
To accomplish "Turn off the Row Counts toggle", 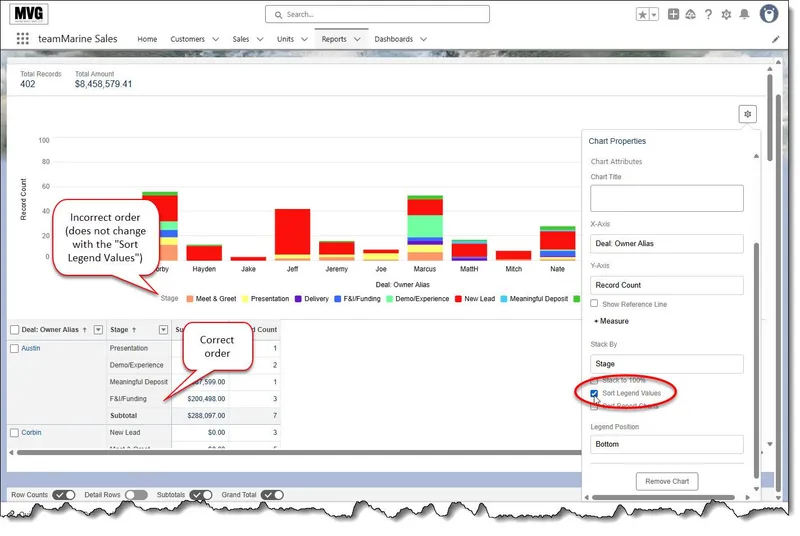I will click(x=64, y=495).
